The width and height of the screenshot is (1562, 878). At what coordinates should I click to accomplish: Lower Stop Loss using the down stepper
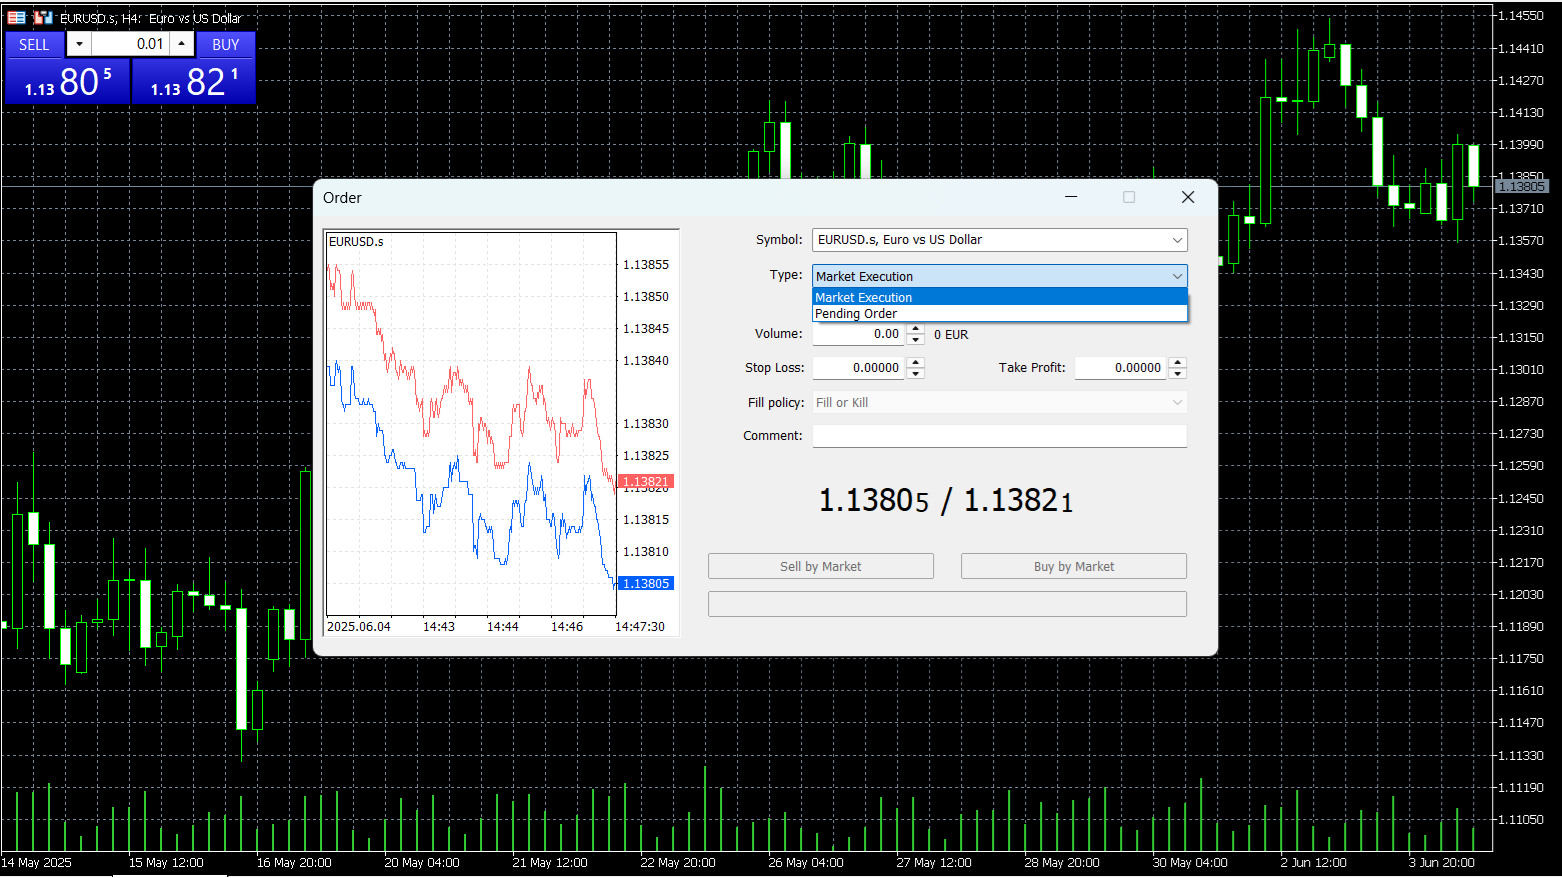[915, 373]
